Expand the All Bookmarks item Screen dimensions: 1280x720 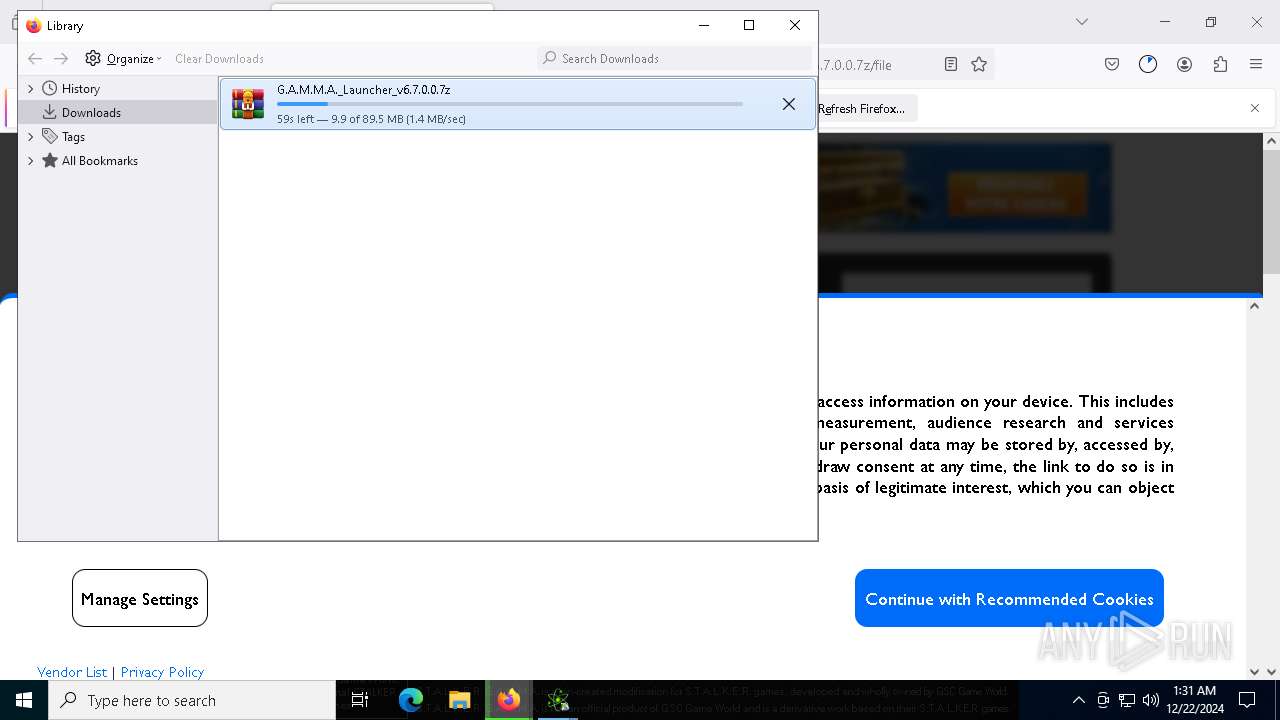[30, 161]
